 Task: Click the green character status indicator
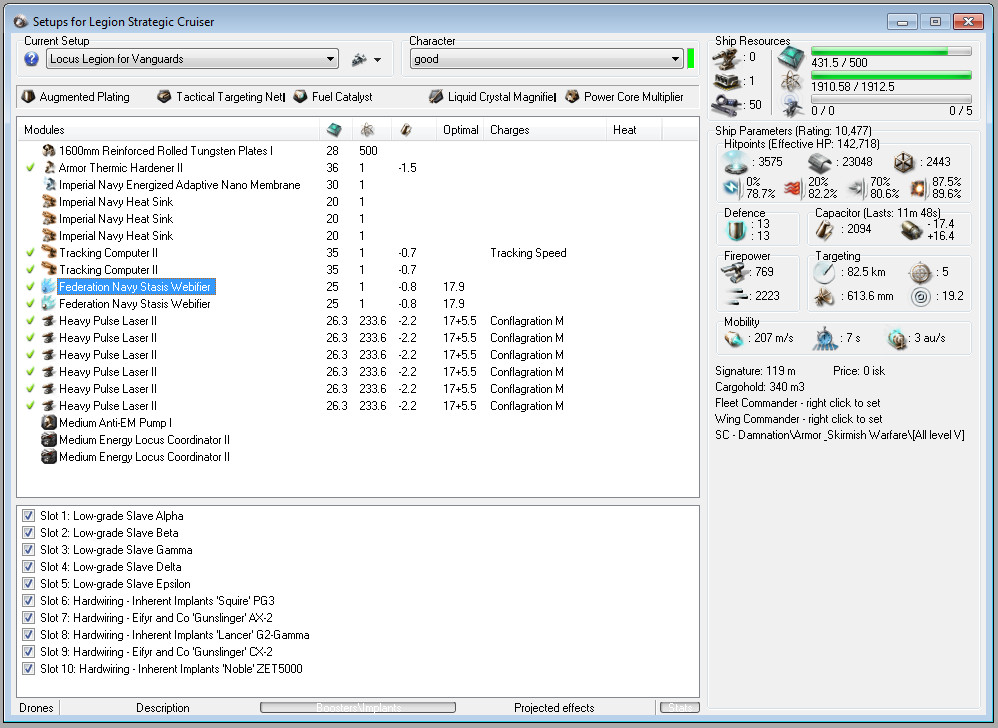click(x=691, y=58)
